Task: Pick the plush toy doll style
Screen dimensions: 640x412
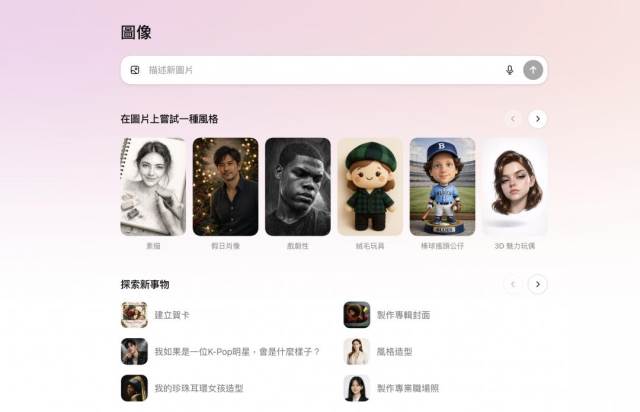Action: 370,187
